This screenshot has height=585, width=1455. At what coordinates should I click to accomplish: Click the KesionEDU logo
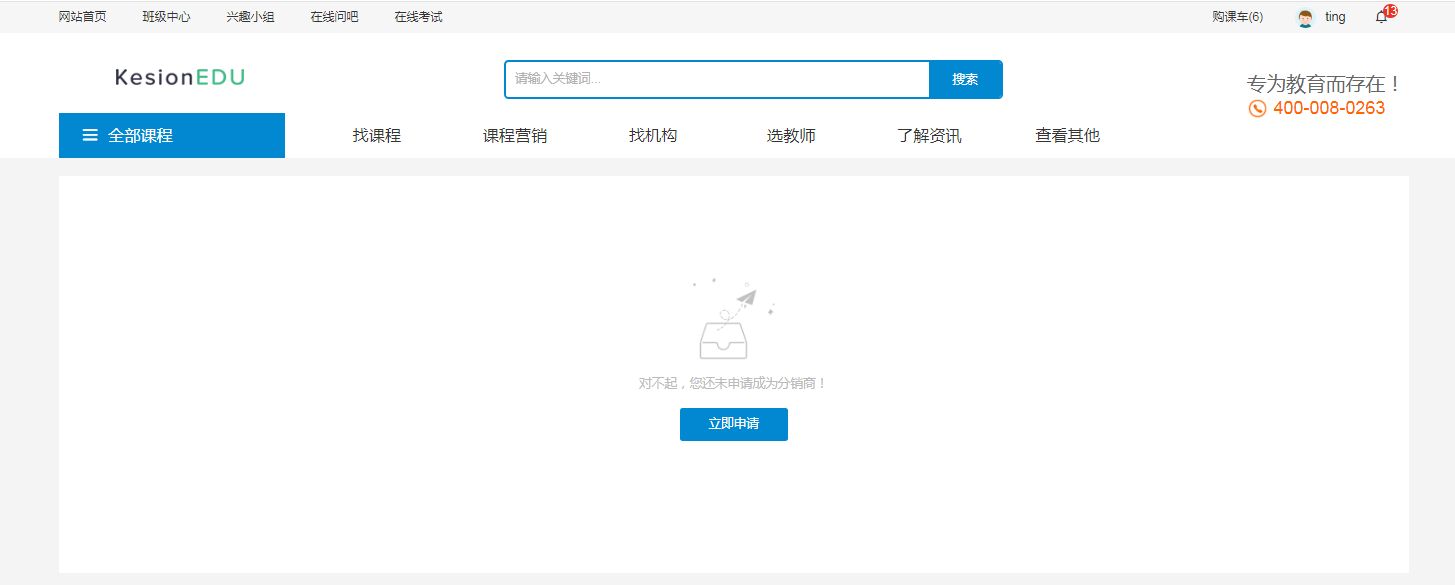180,77
